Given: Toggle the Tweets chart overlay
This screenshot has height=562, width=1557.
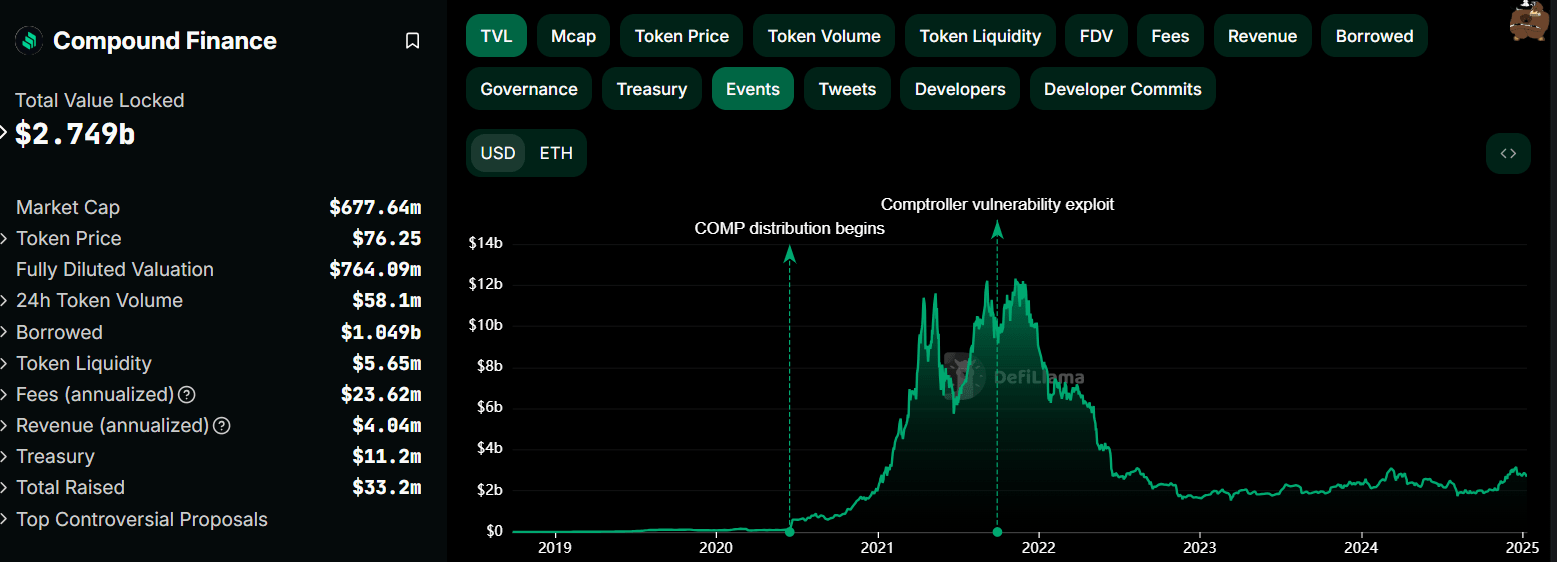Looking at the screenshot, I should click(847, 89).
